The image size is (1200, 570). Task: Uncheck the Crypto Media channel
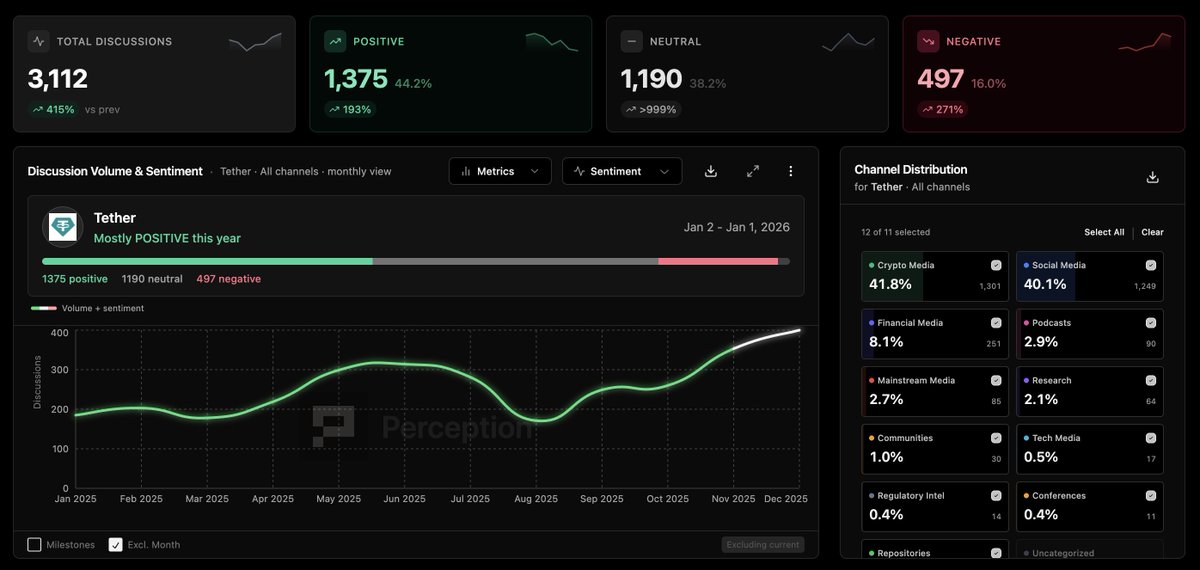click(996, 265)
